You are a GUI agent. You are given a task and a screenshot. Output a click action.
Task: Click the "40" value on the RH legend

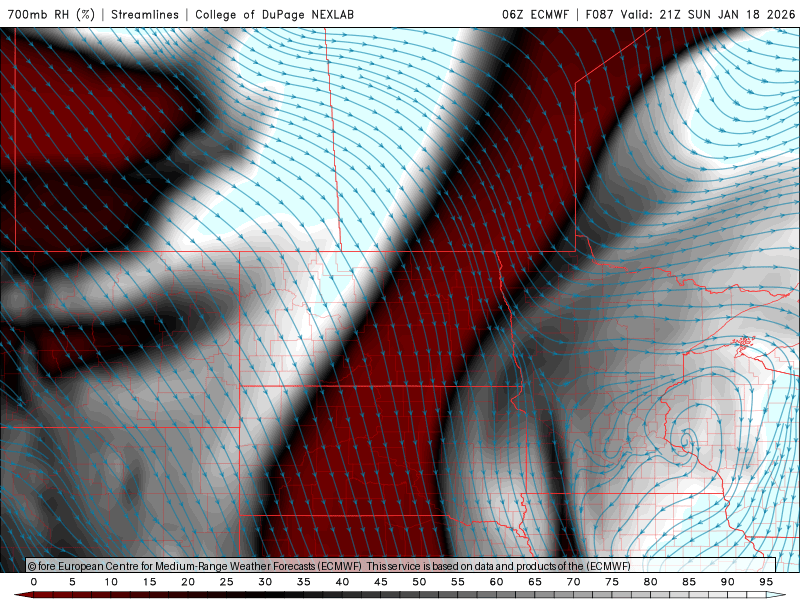pyautogui.click(x=342, y=582)
